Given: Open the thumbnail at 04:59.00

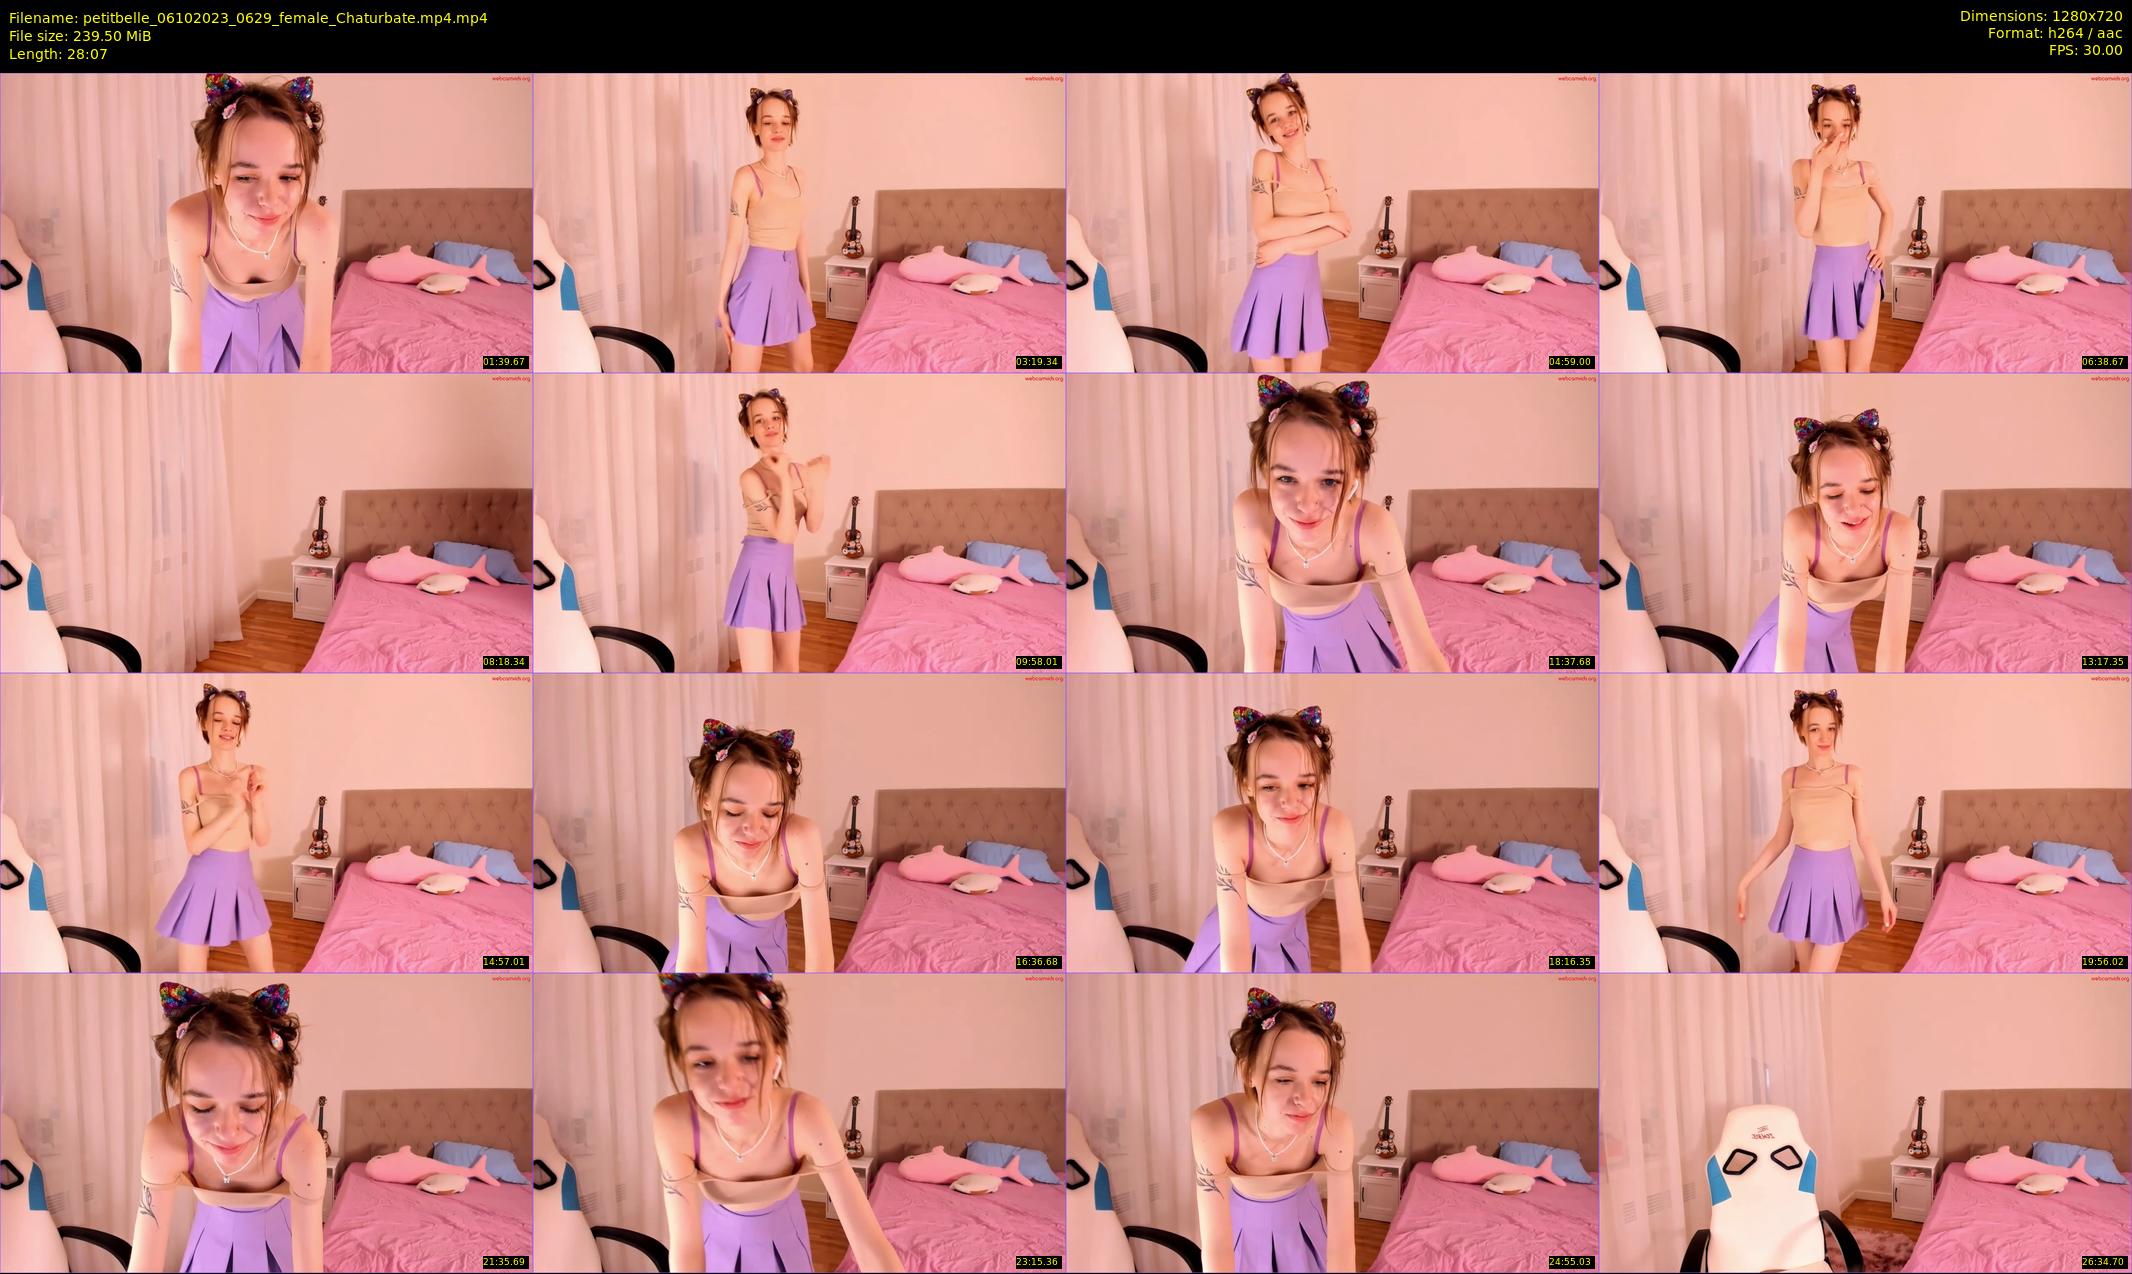Looking at the screenshot, I should tap(1332, 222).
